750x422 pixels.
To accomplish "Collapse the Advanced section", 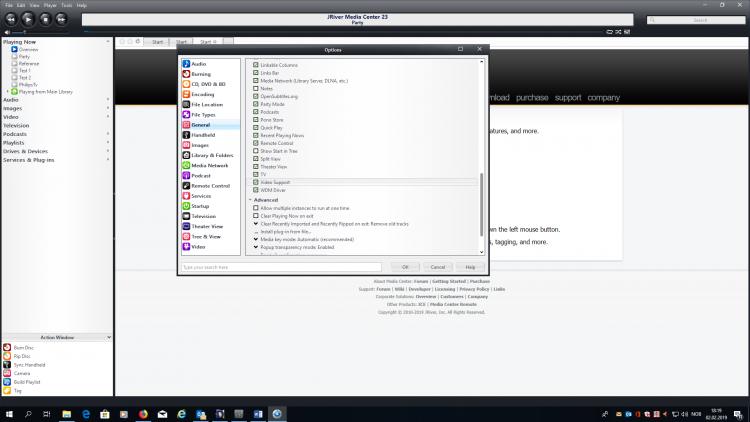I will [x=250, y=200].
